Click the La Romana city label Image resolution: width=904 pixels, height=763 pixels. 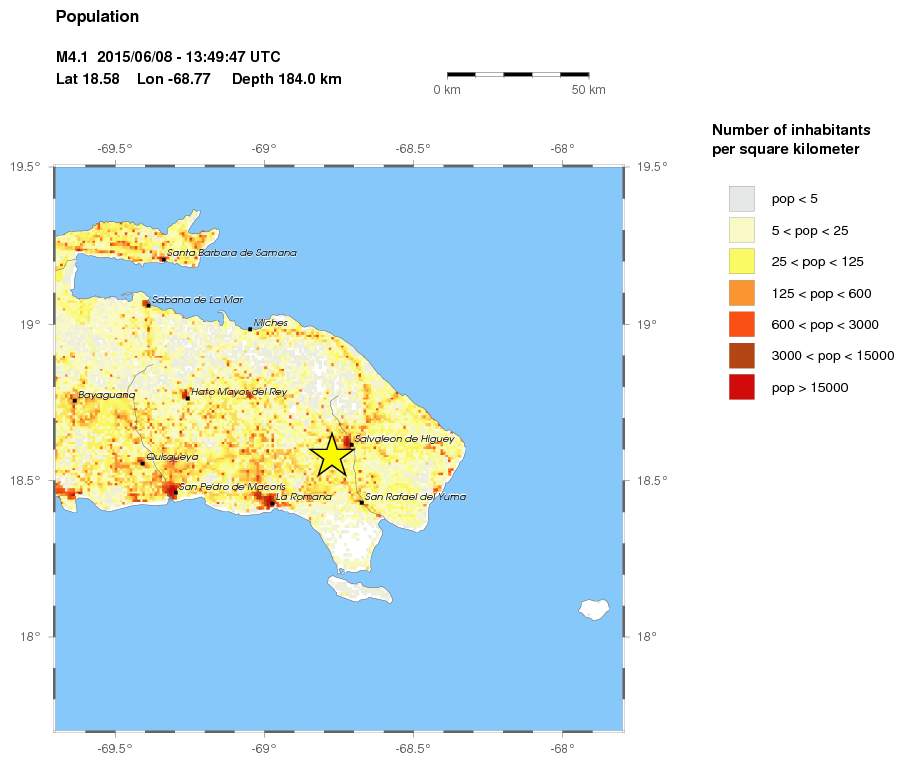[305, 496]
